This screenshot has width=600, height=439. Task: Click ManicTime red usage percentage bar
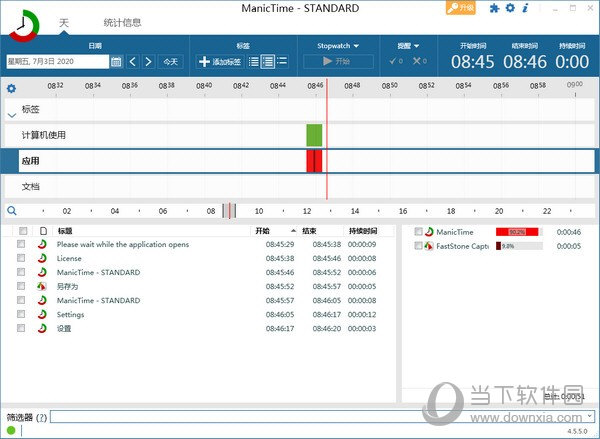pyautogui.click(x=517, y=232)
